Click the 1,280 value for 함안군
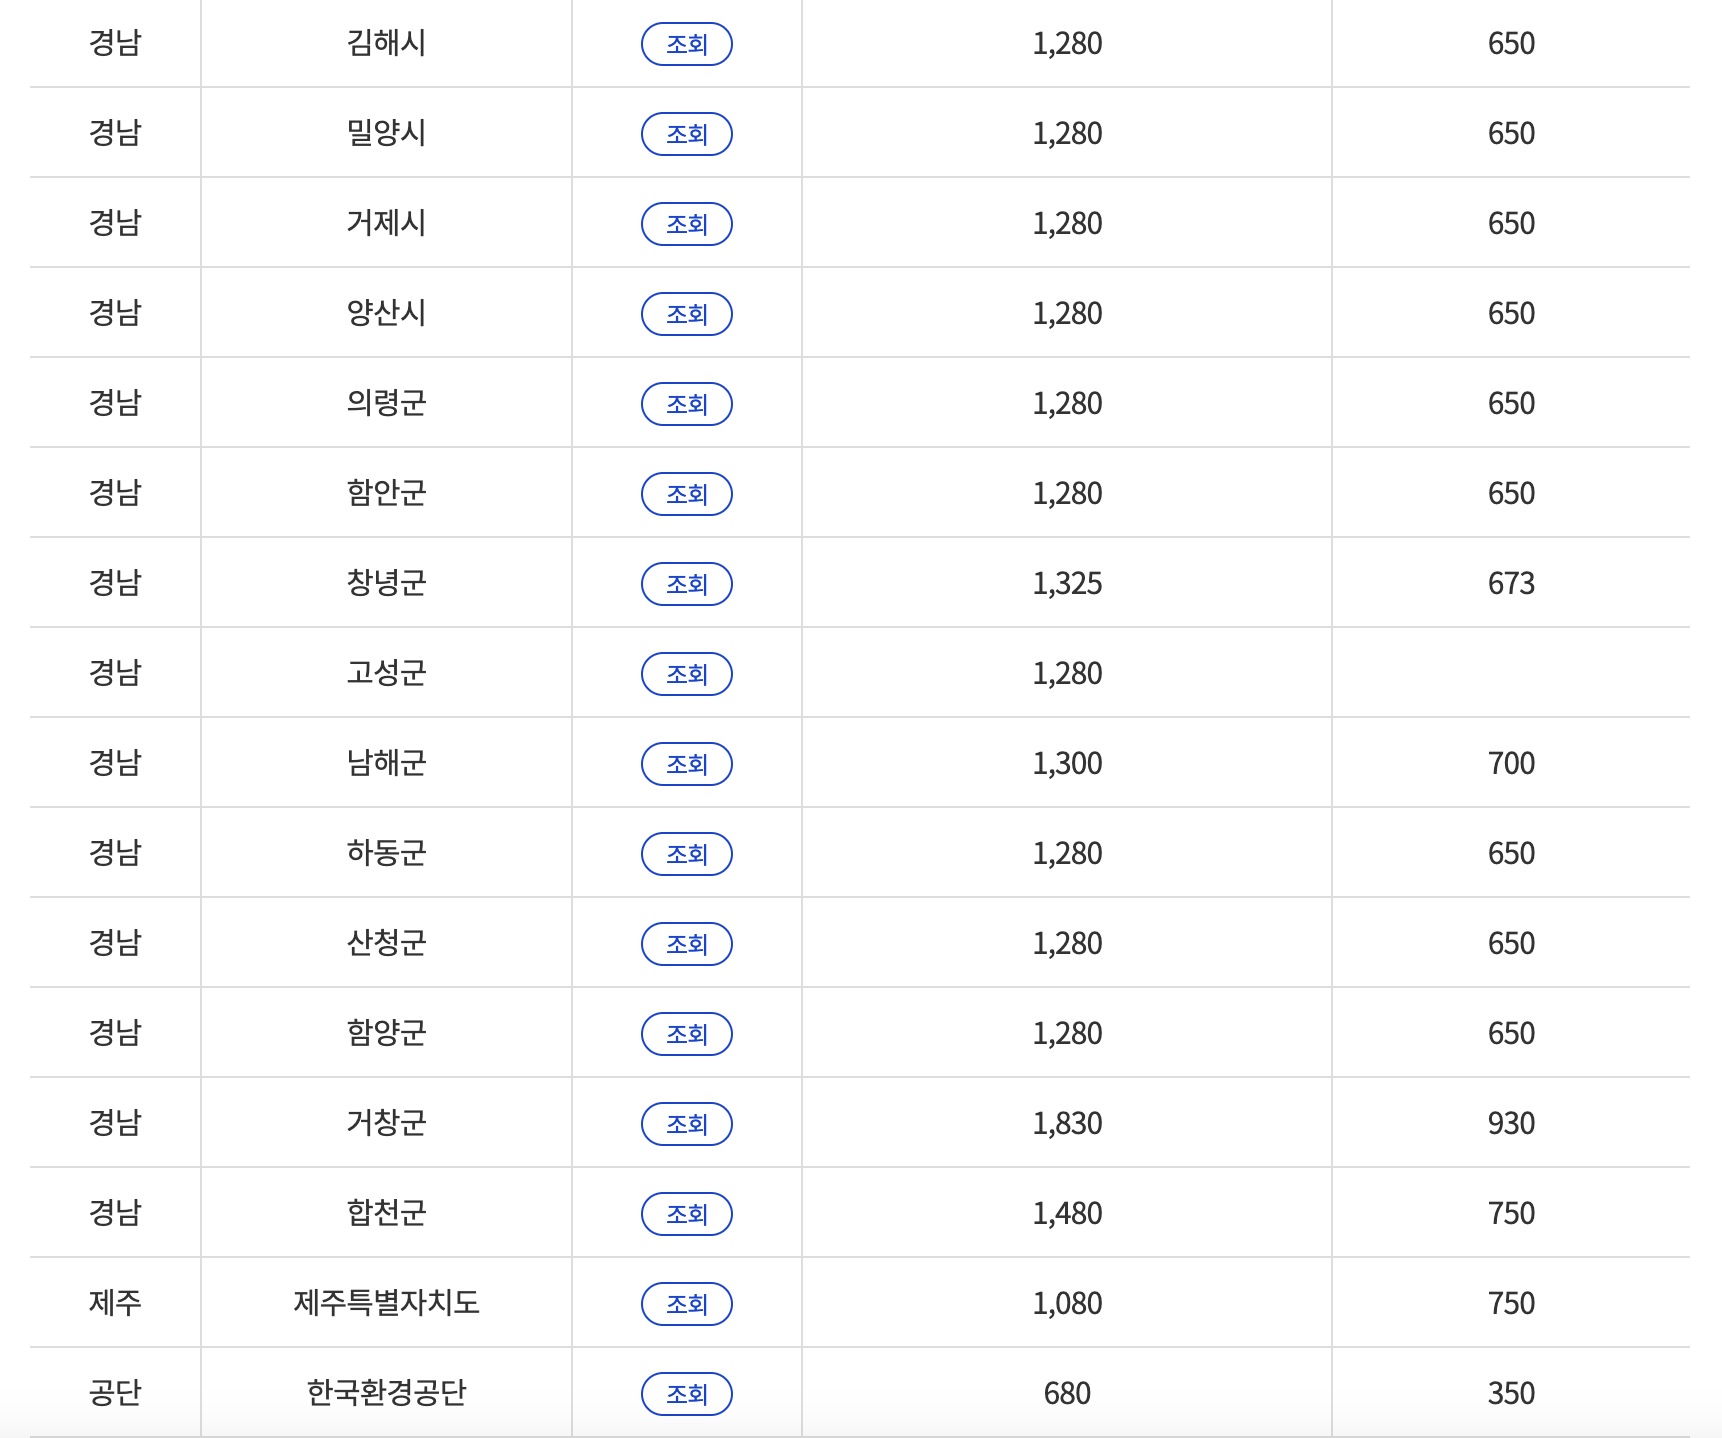The image size is (1722, 1438). pos(1067,493)
